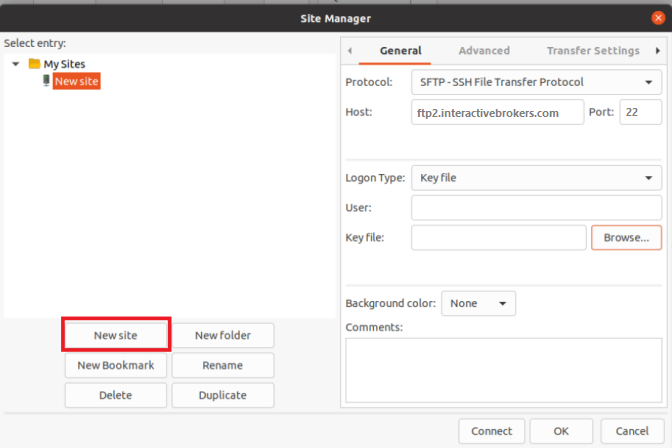
Task: Select the New site tree entry
Action: (x=77, y=81)
